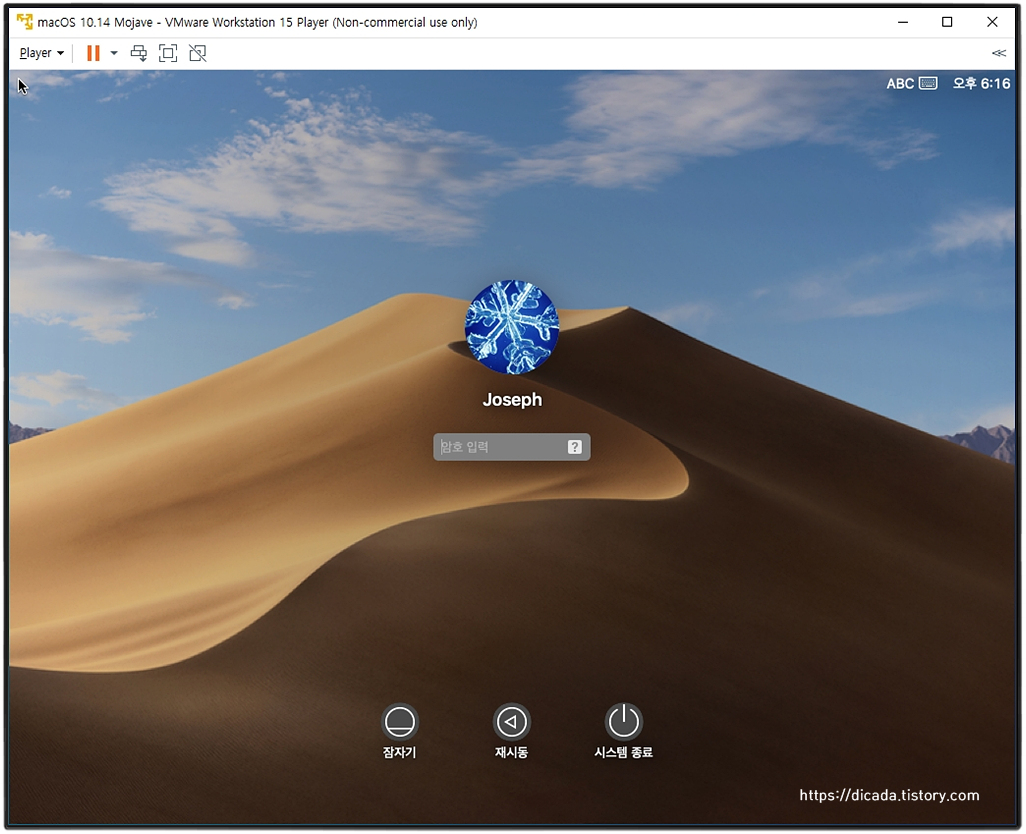Click the Joseph user name

[x=512, y=400]
